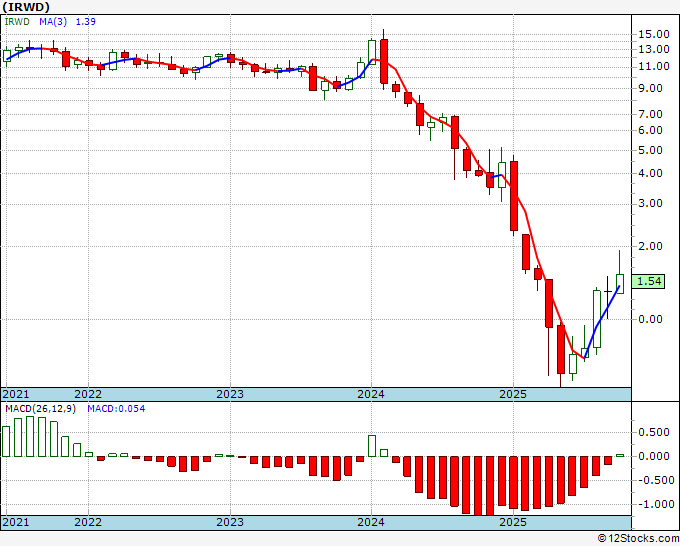The height and width of the screenshot is (546, 680).
Task: Click the MACD:0.054 value label
Action: [x=116, y=409]
